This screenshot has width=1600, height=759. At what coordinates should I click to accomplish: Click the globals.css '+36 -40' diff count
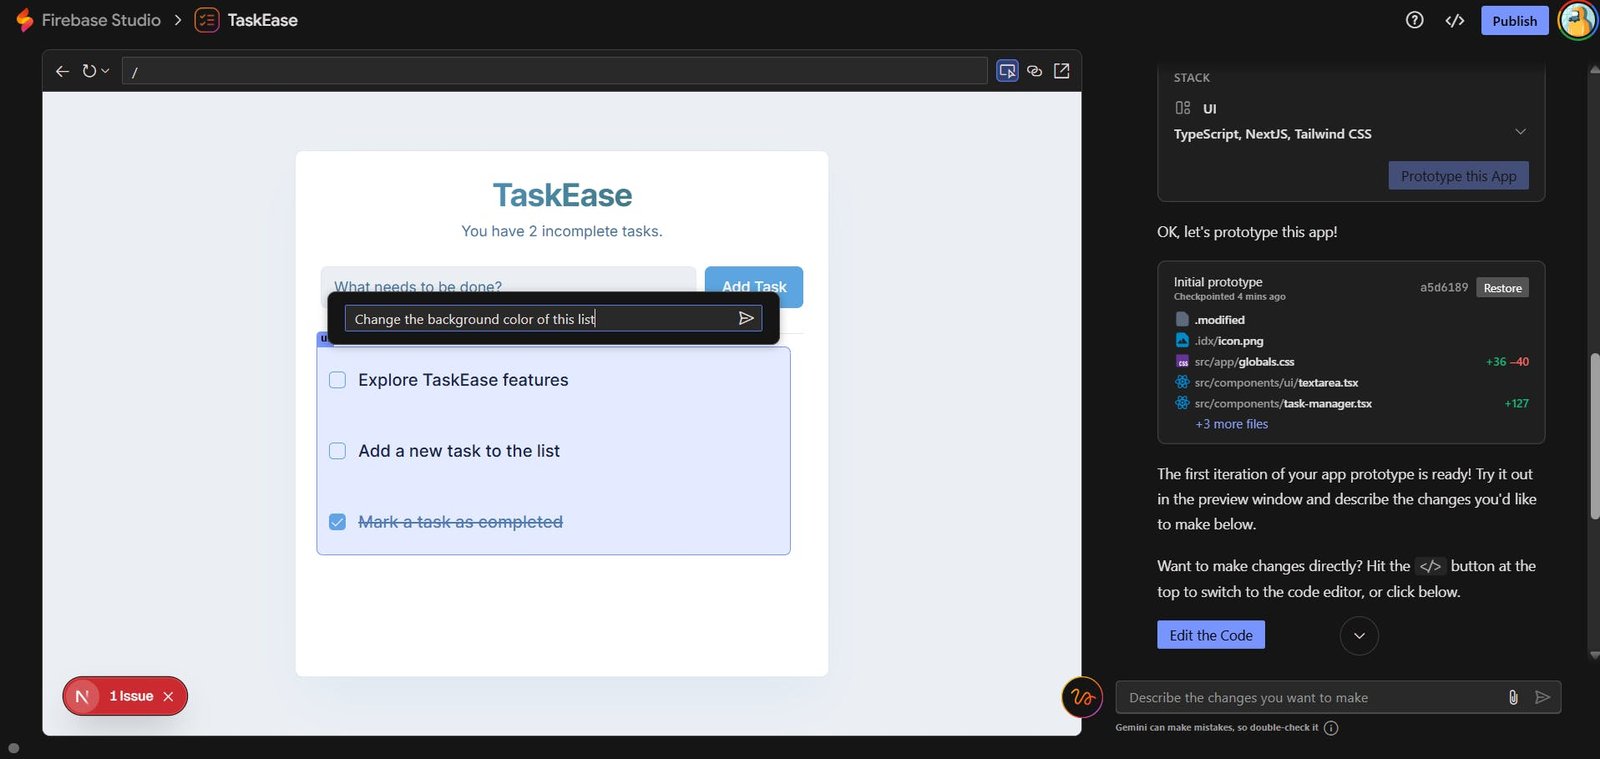pyautogui.click(x=1507, y=362)
